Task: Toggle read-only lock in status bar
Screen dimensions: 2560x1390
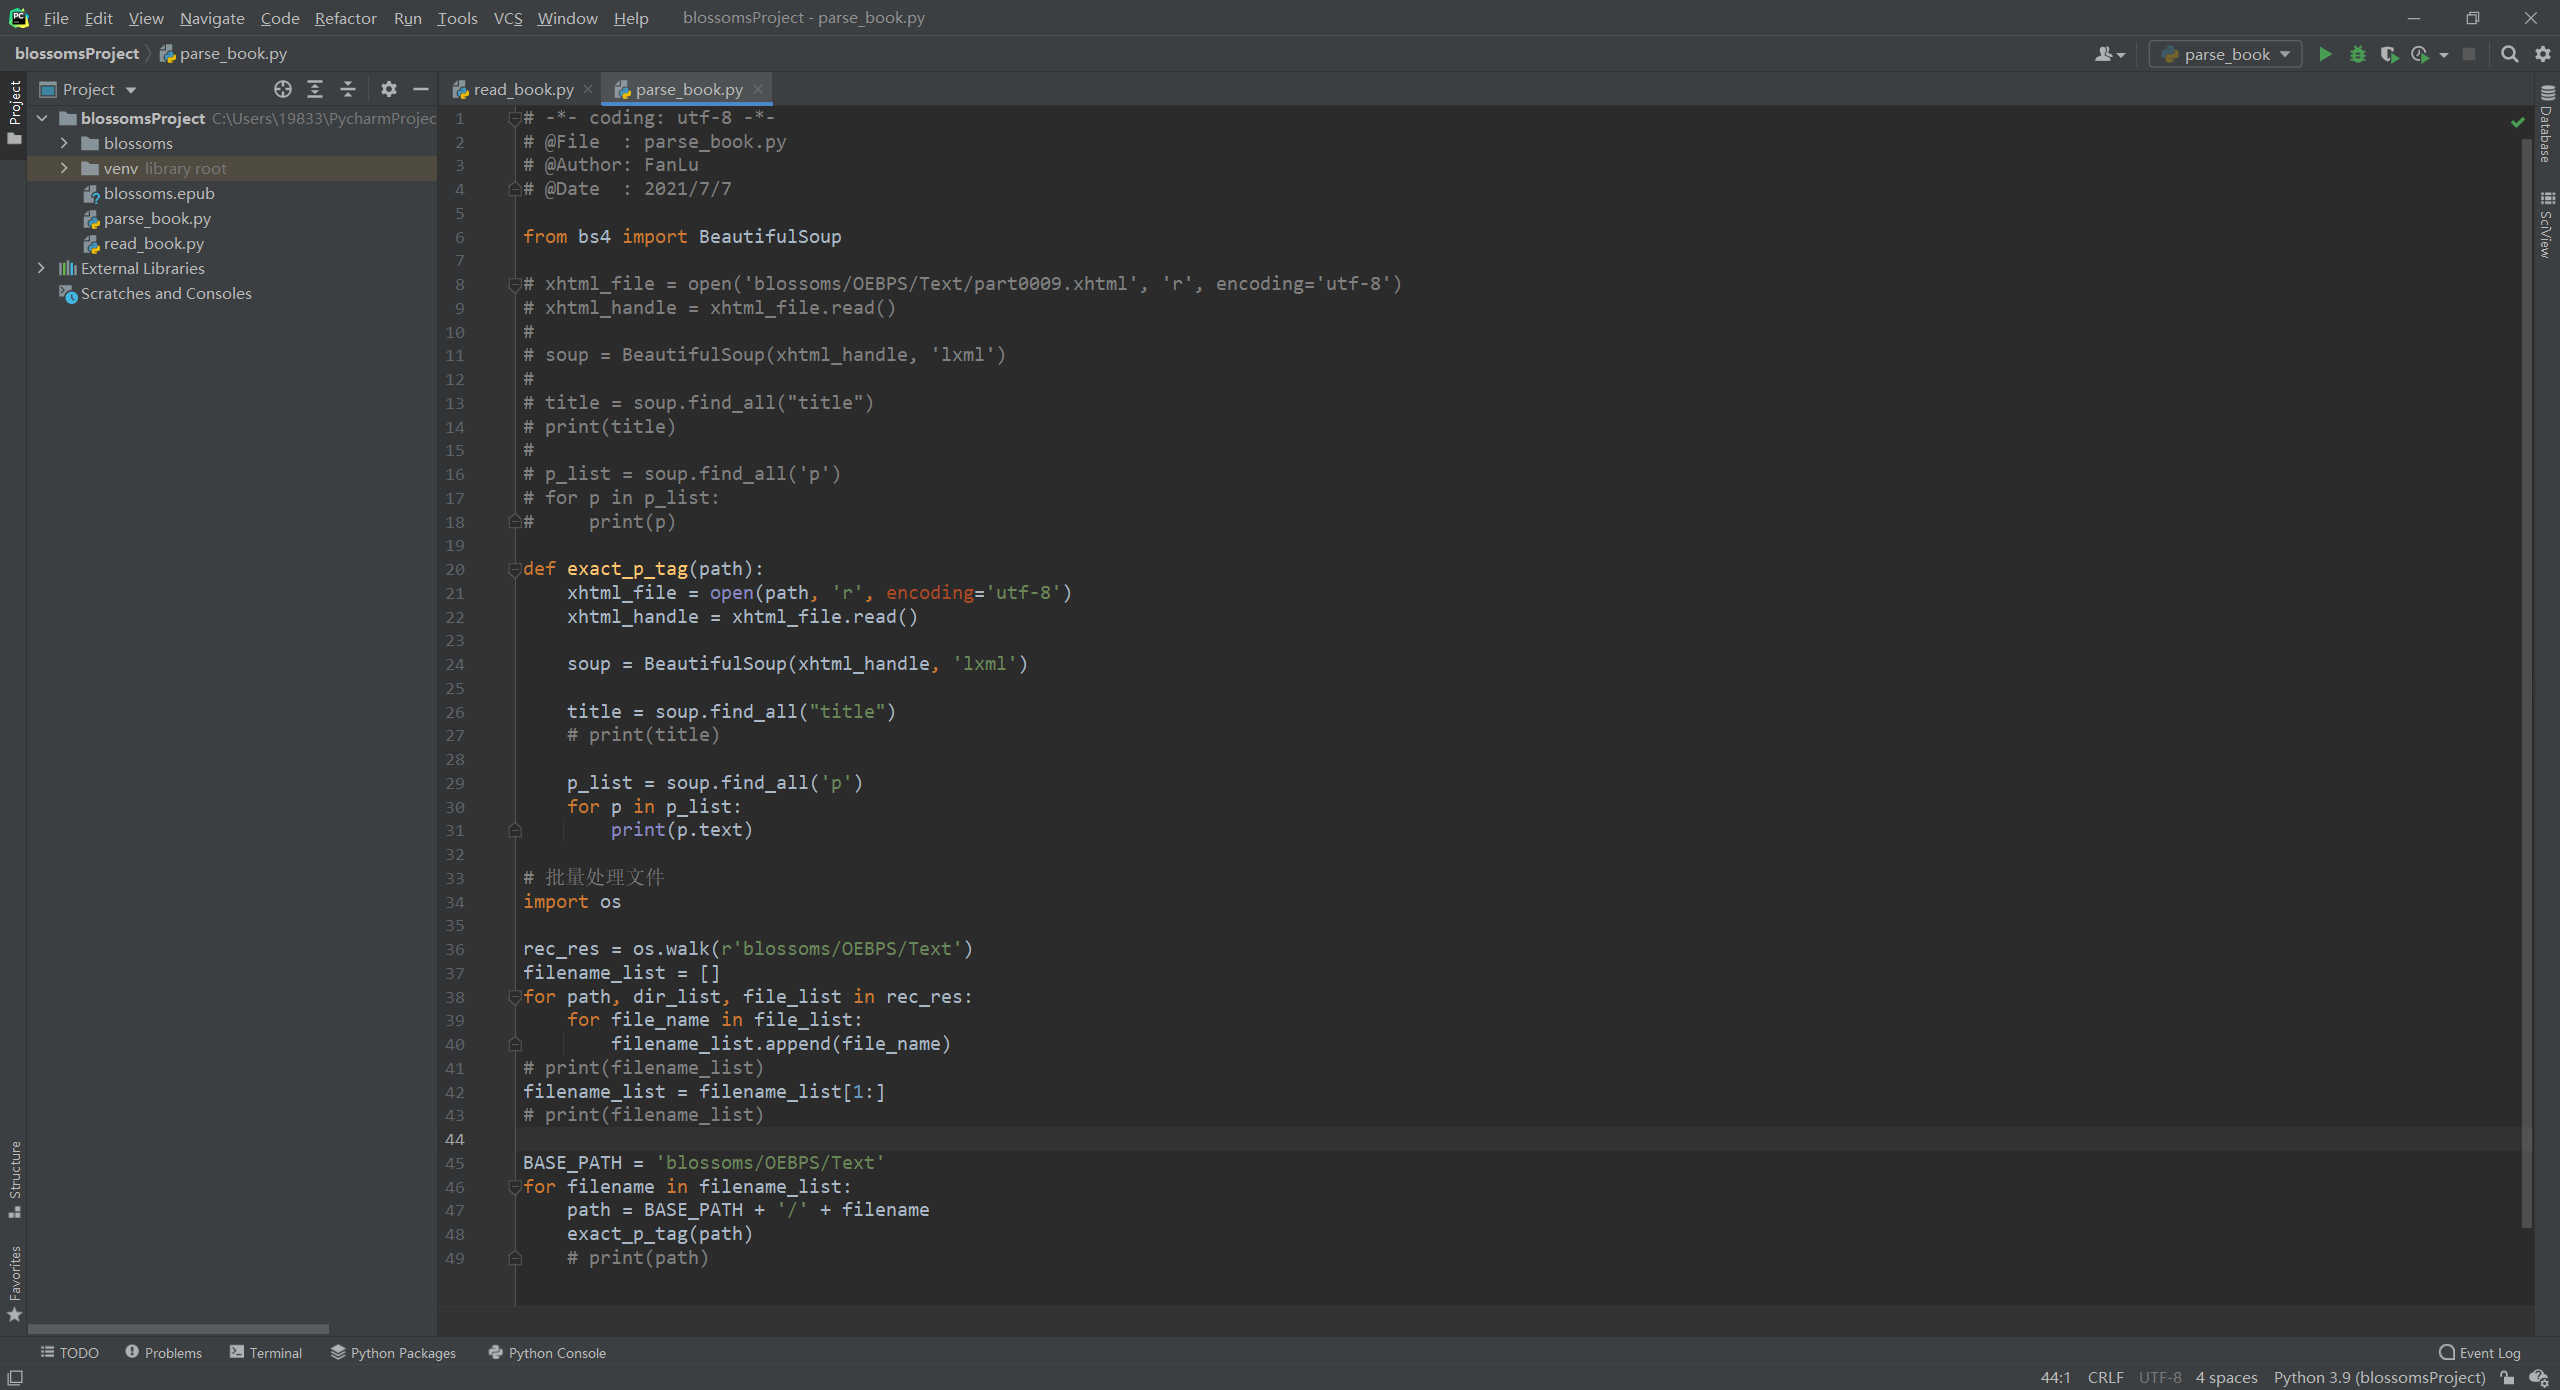Action: pyautogui.click(x=2508, y=1377)
